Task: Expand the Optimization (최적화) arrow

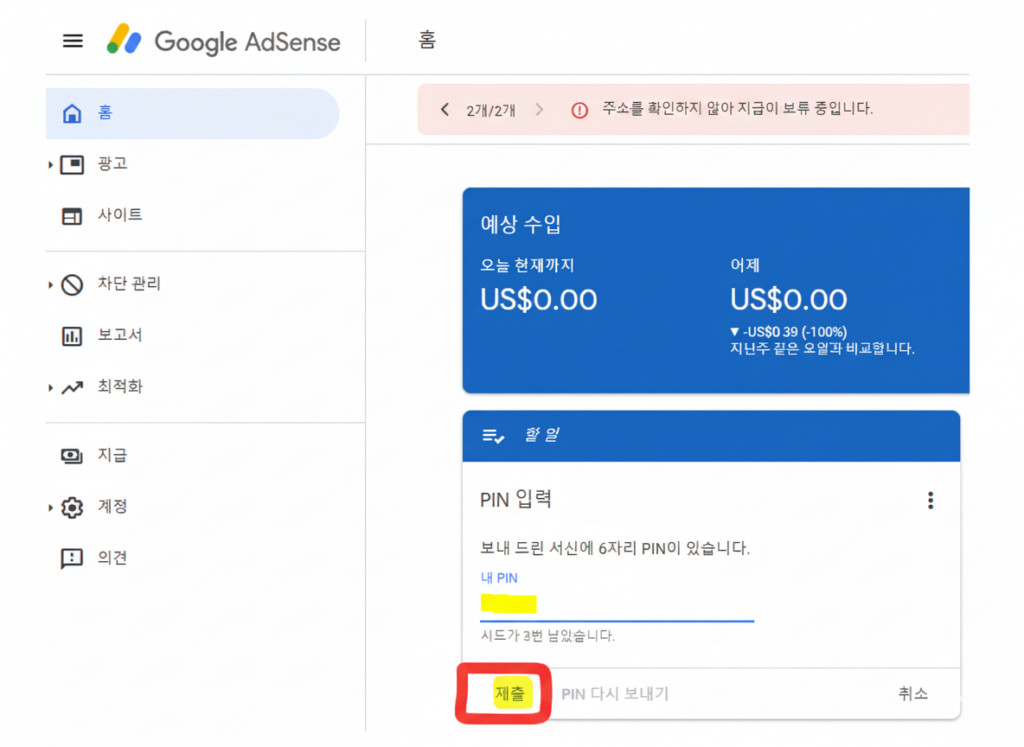Action: click(x=50, y=388)
